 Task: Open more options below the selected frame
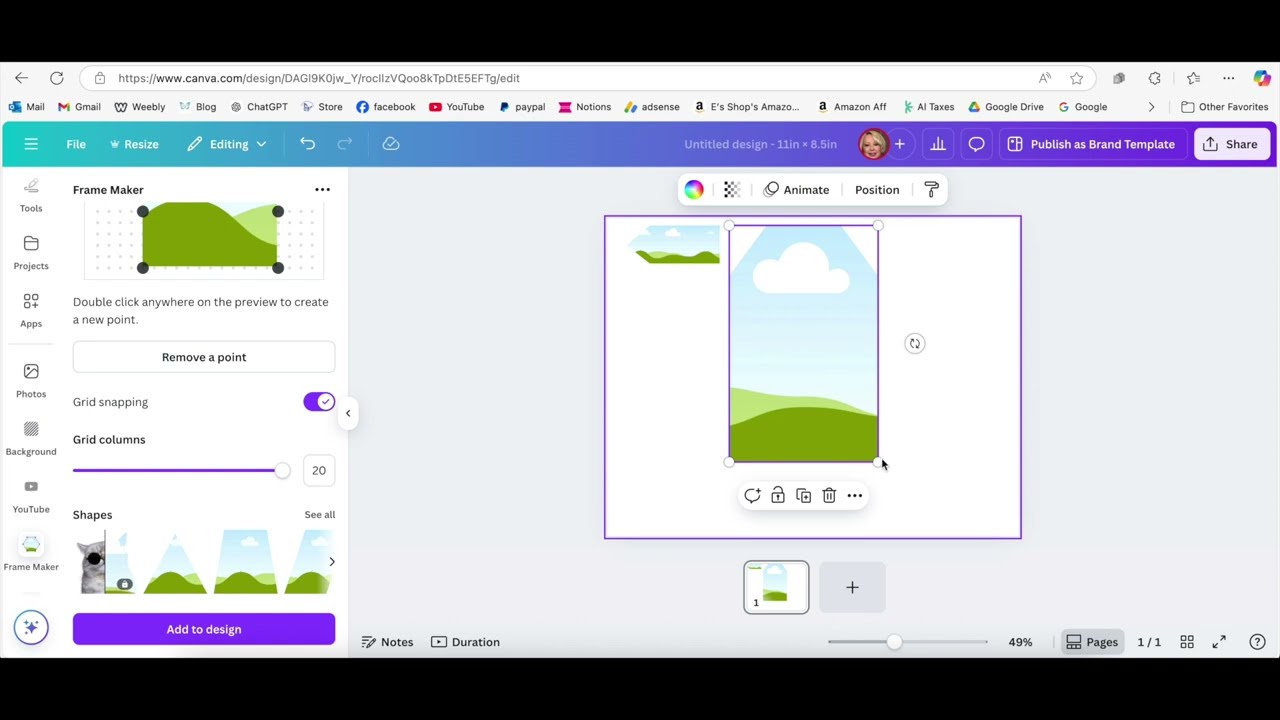(x=855, y=496)
